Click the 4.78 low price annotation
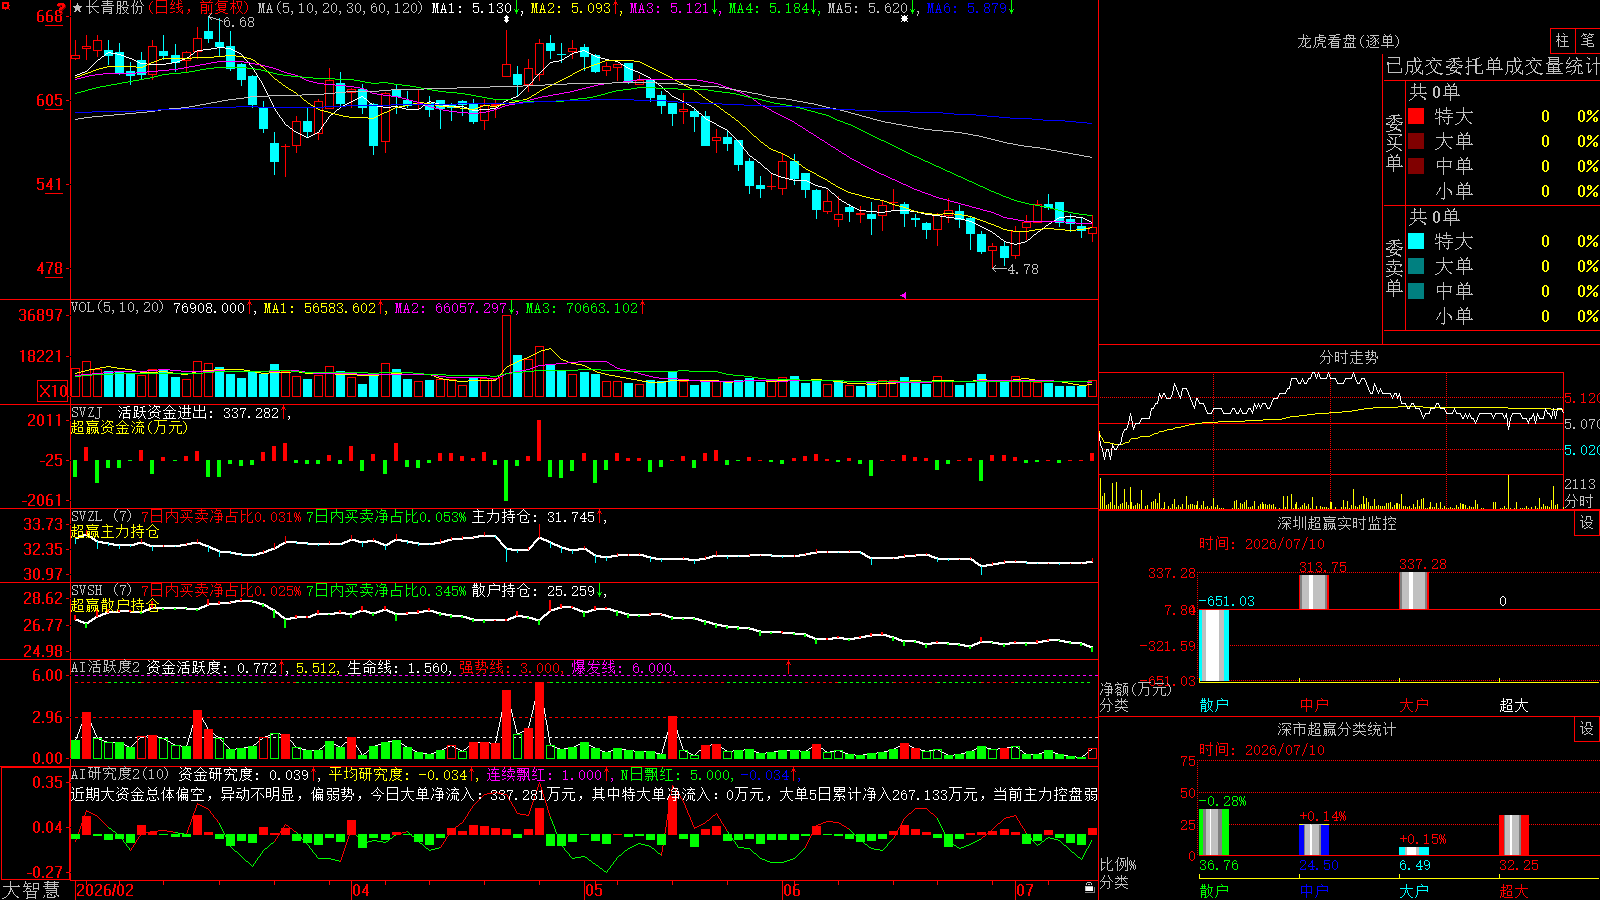Image resolution: width=1600 pixels, height=900 pixels. (x=1022, y=269)
